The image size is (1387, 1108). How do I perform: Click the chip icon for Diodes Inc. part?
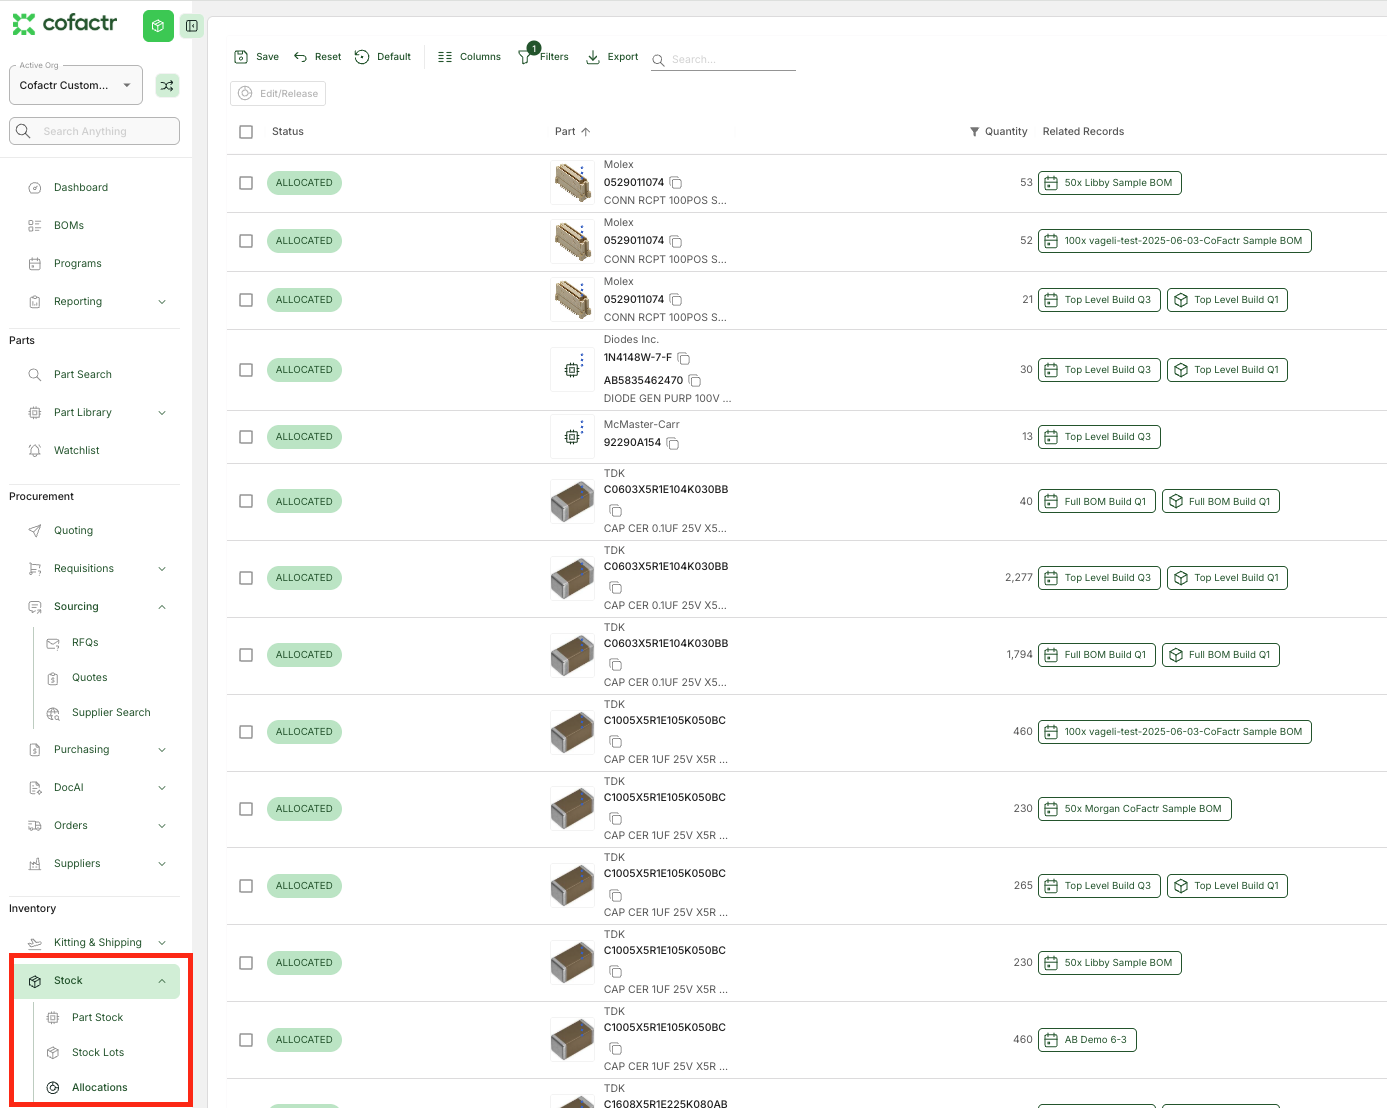tap(573, 370)
